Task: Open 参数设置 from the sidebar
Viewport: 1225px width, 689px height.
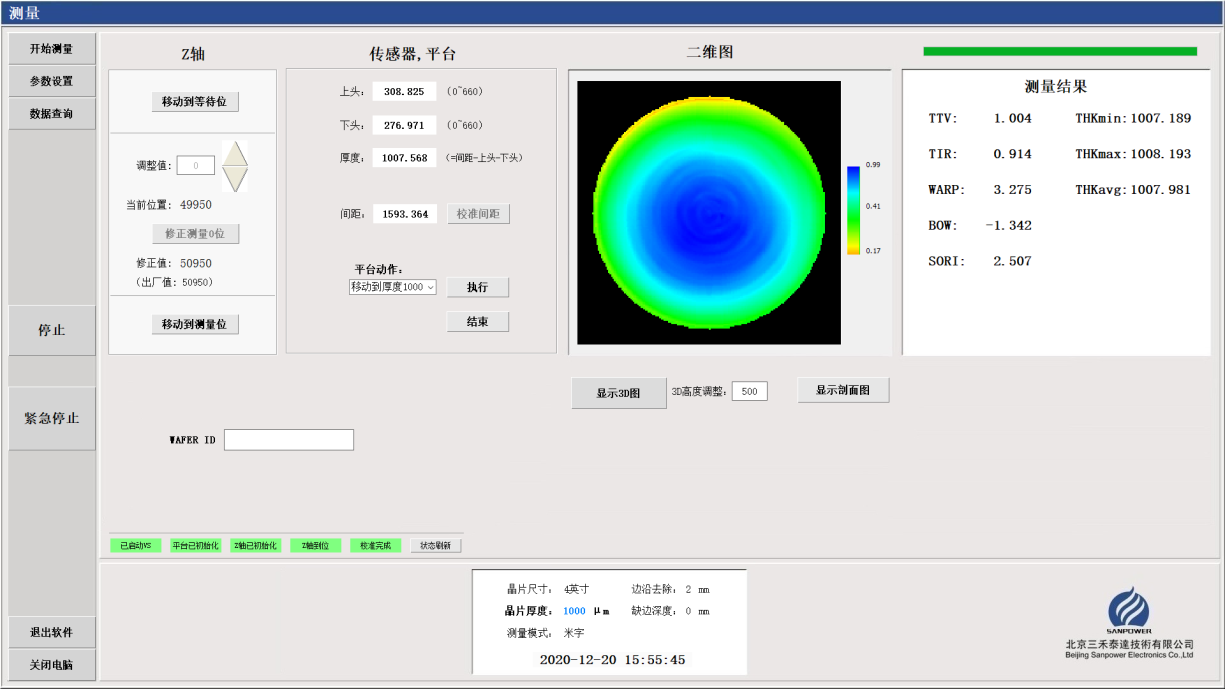Action: (52, 81)
